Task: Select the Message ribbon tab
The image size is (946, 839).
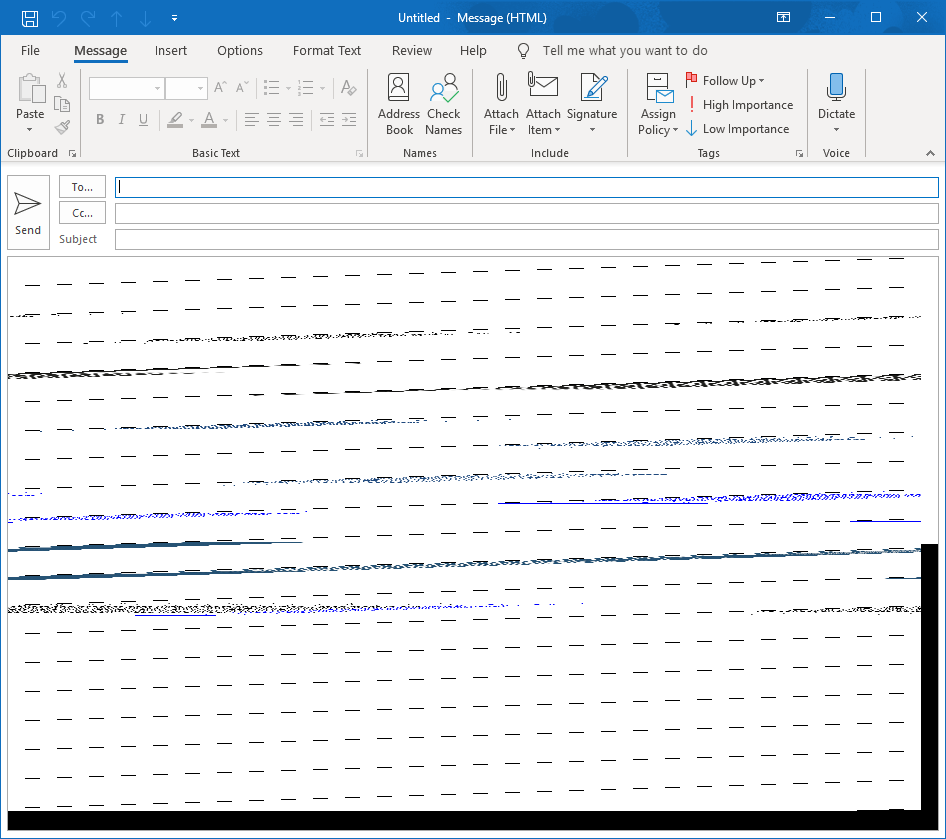Action: [101, 51]
